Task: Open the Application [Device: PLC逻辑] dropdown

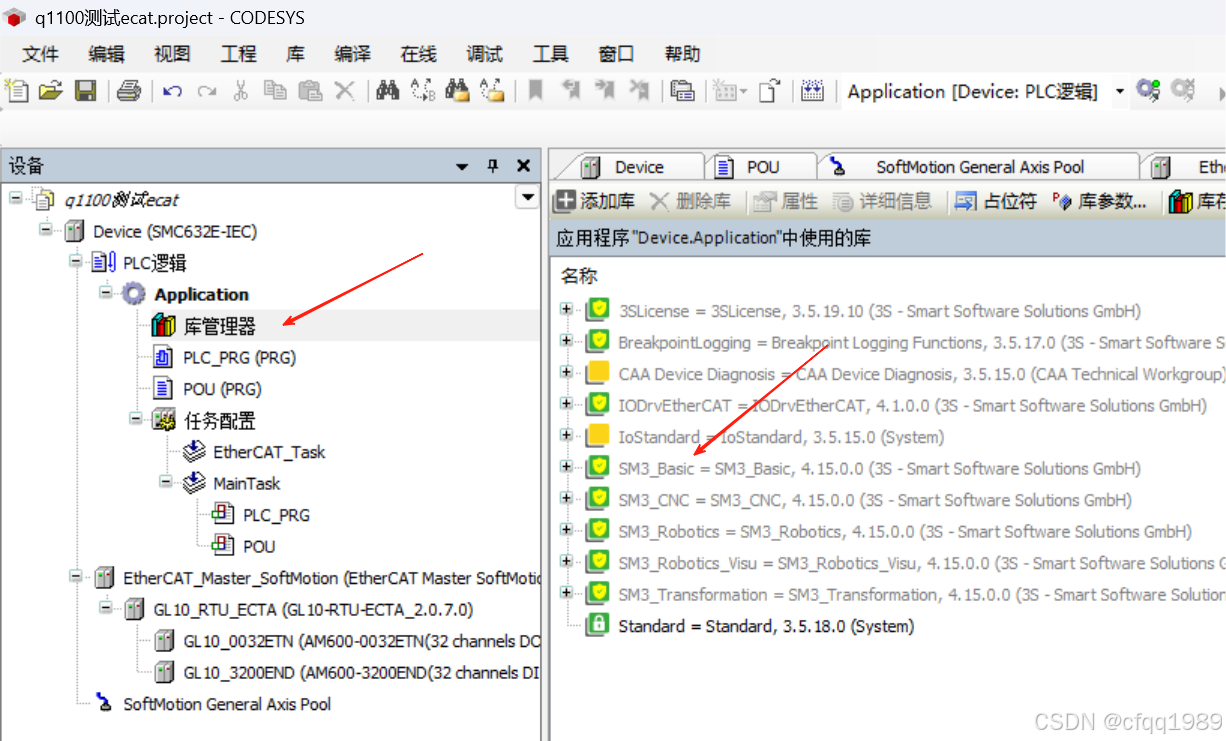Action: pyautogui.click(x=1120, y=92)
